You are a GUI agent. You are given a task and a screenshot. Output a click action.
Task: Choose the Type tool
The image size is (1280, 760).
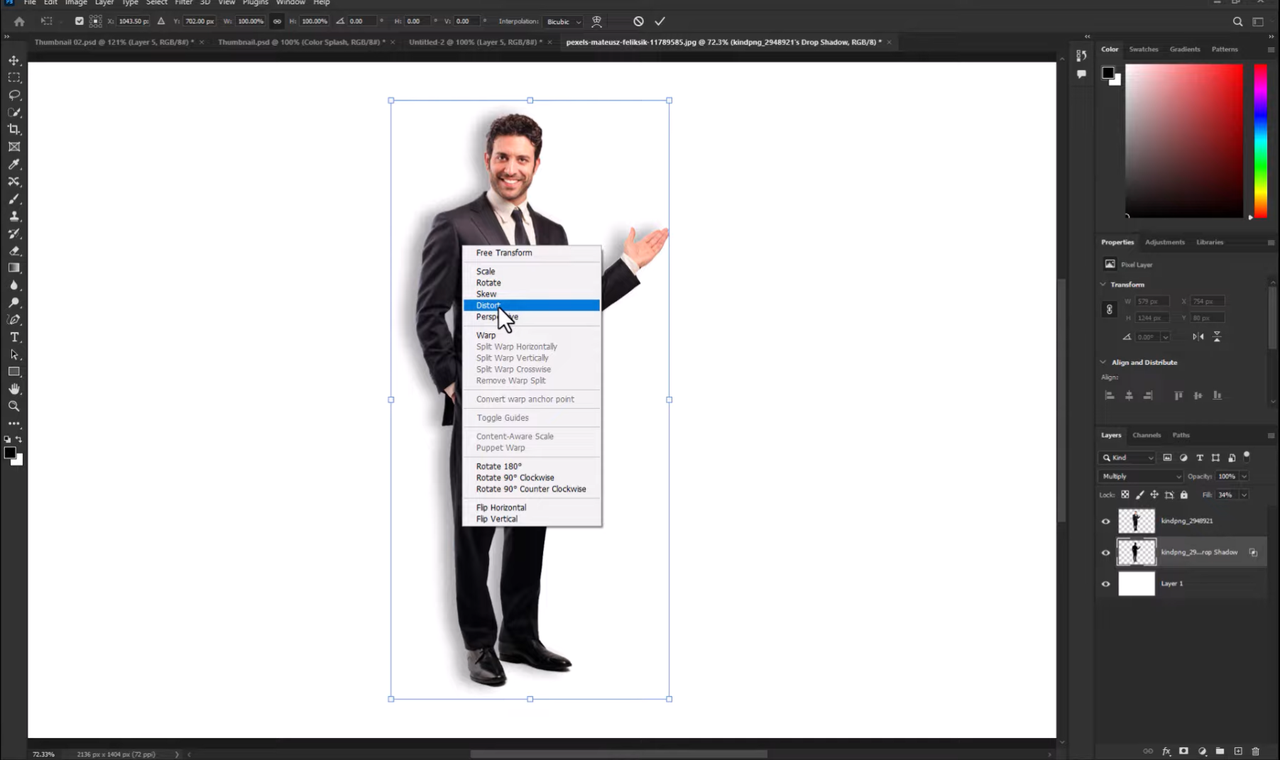14,338
